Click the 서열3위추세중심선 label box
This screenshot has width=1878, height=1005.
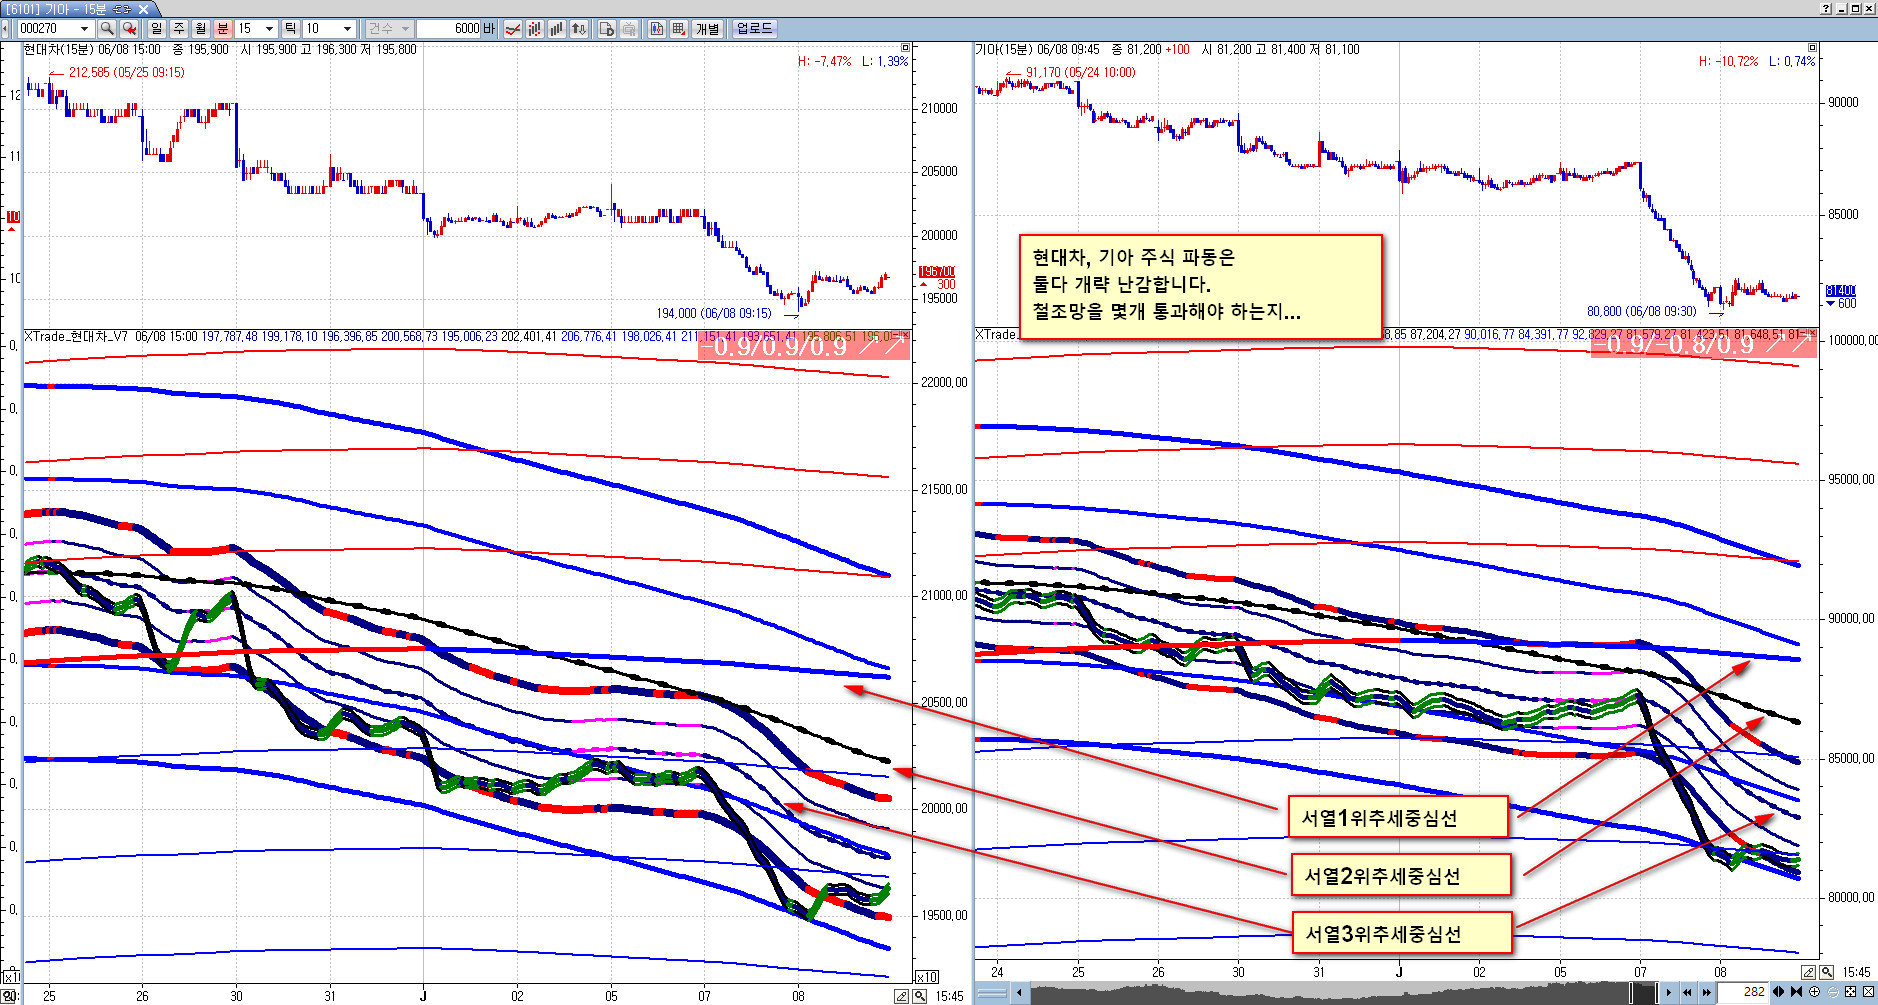click(x=1402, y=933)
